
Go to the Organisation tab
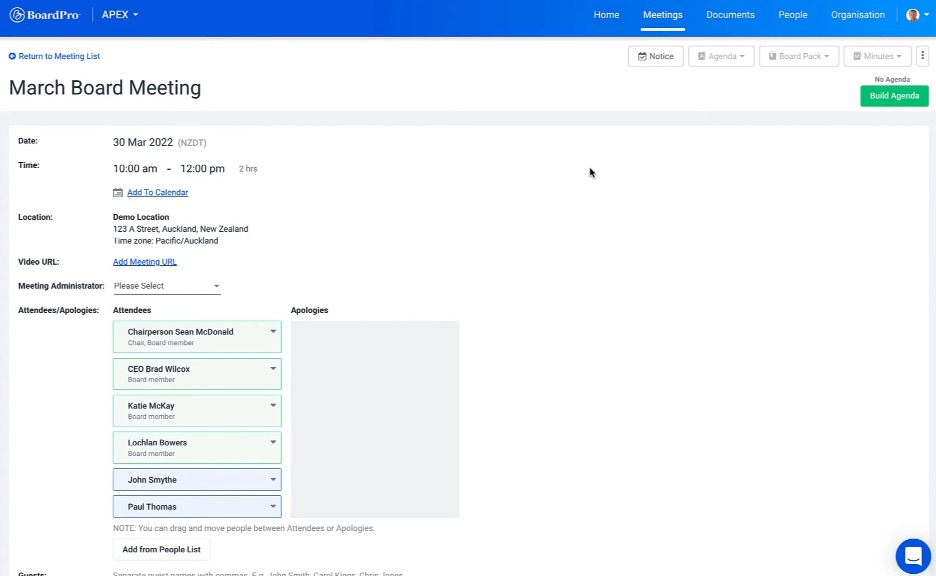(x=858, y=15)
